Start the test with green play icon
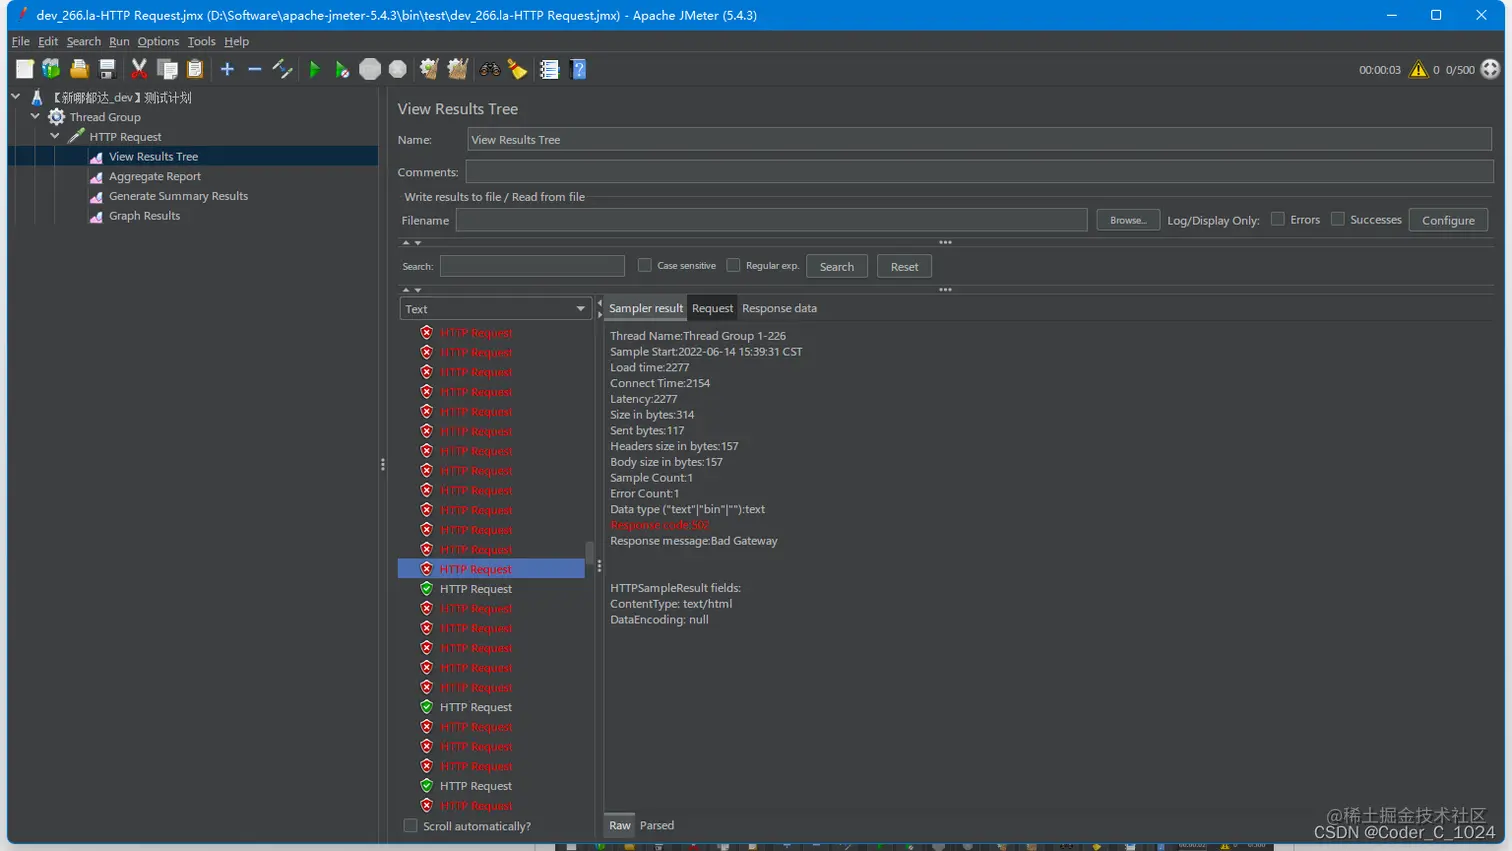The height and width of the screenshot is (851, 1512). click(314, 69)
